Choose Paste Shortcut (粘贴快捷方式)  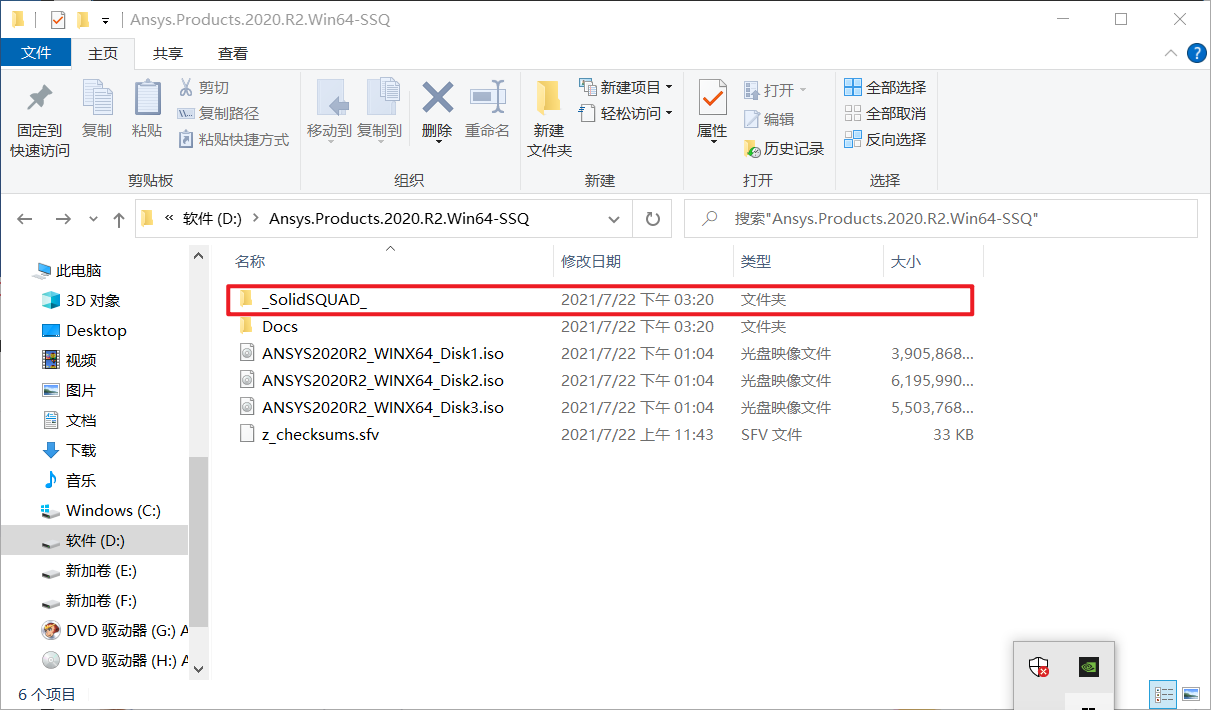click(233, 140)
